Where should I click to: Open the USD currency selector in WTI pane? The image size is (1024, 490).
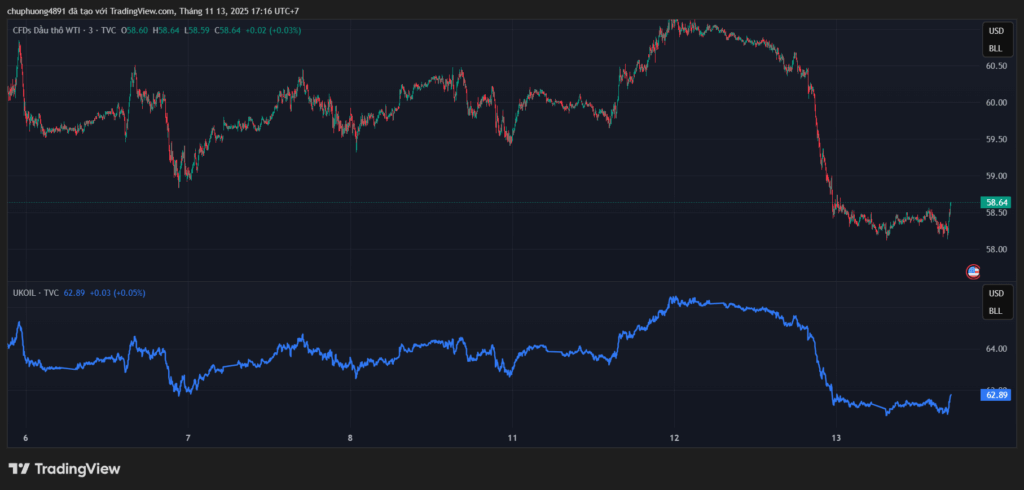(x=995, y=32)
